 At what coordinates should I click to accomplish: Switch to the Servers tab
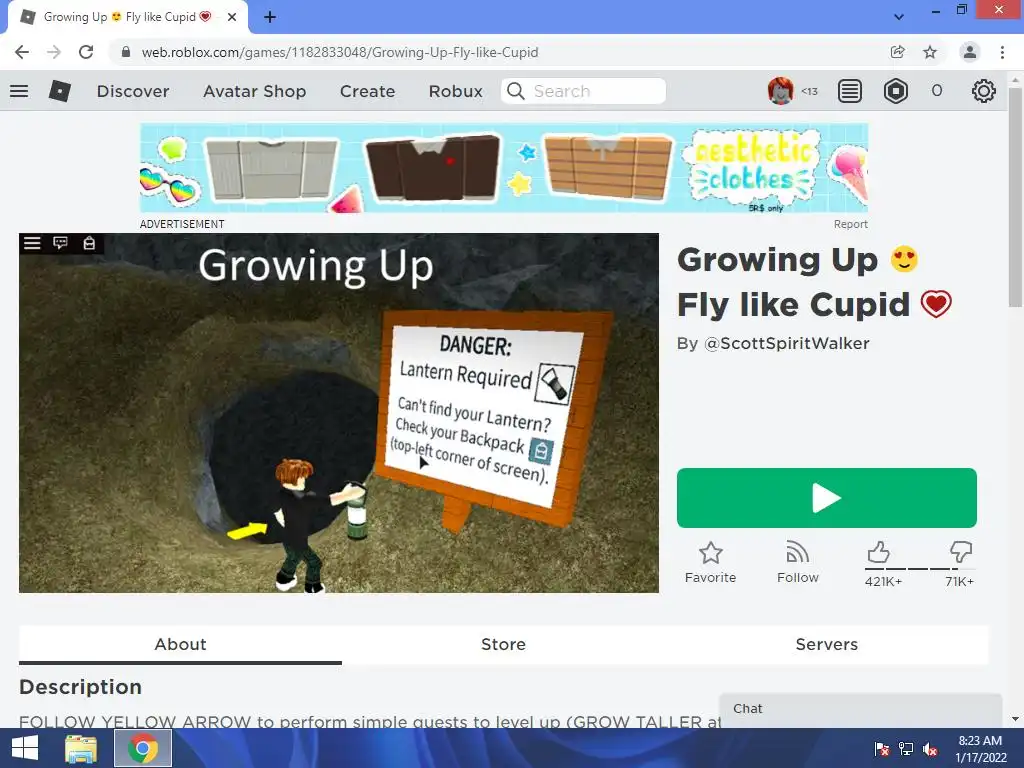(x=826, y=644)
